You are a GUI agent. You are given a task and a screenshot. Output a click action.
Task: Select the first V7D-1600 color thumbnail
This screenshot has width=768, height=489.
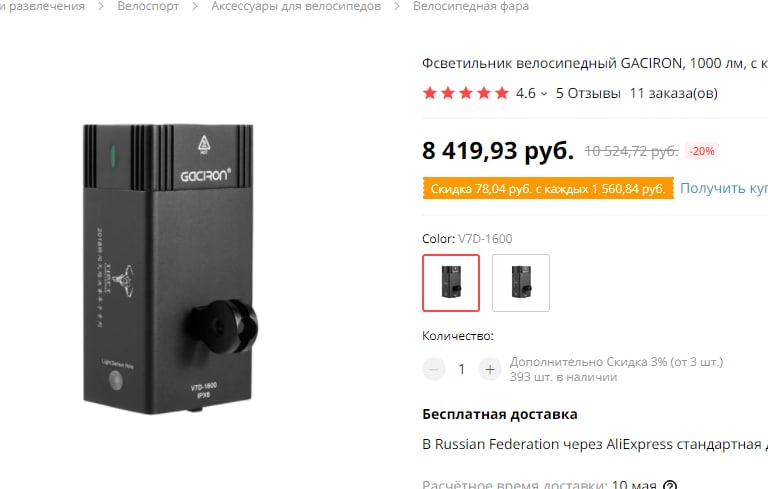tap(451, 283)
